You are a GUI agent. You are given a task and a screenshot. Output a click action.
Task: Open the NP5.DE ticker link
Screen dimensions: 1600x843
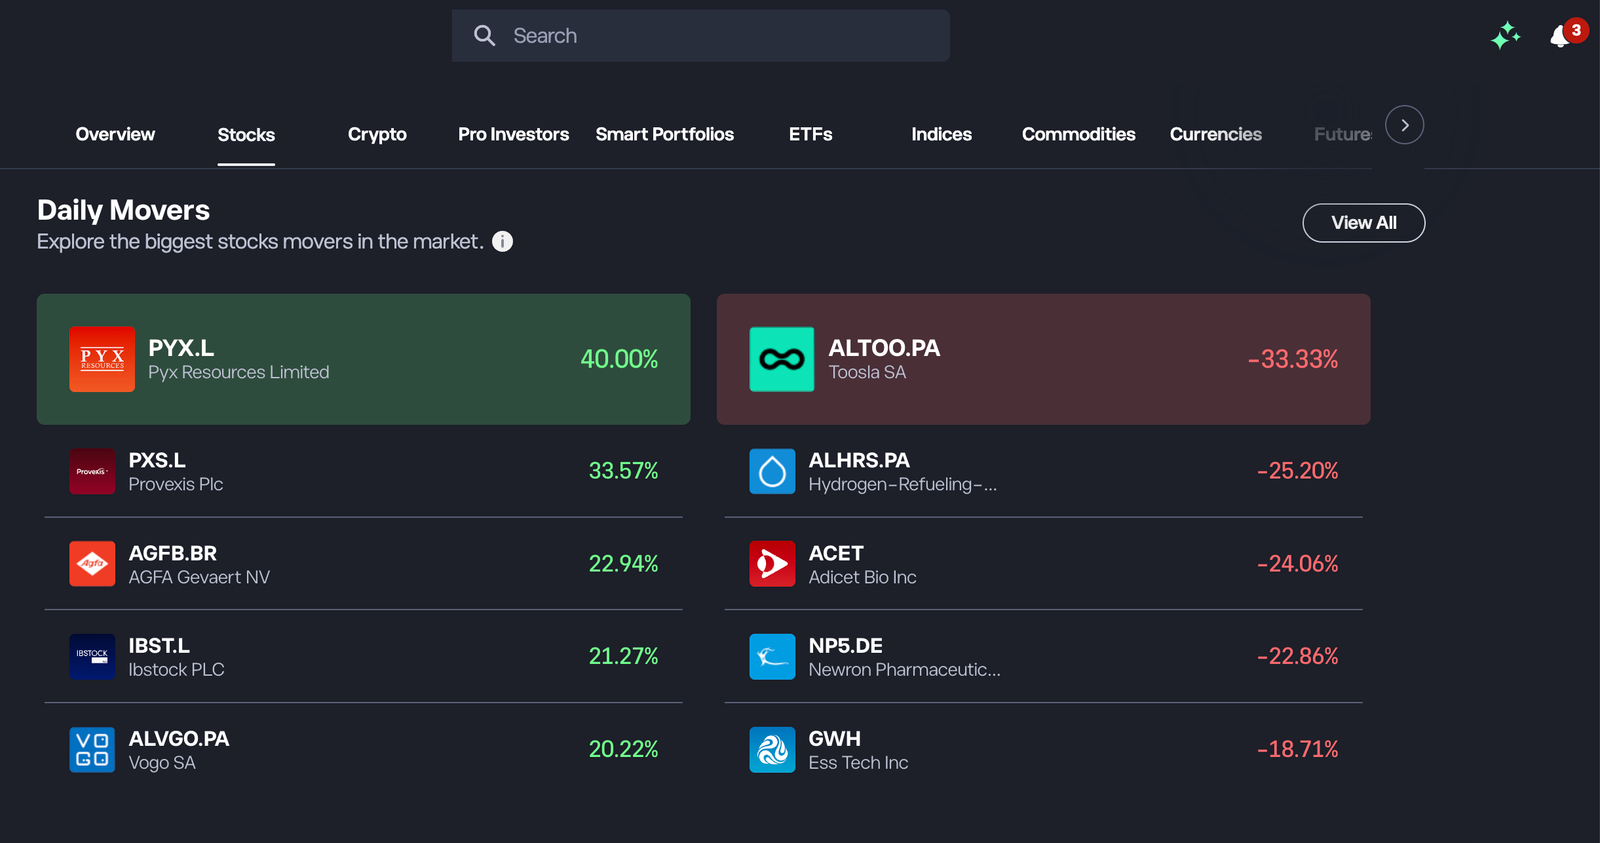point(846,646)
